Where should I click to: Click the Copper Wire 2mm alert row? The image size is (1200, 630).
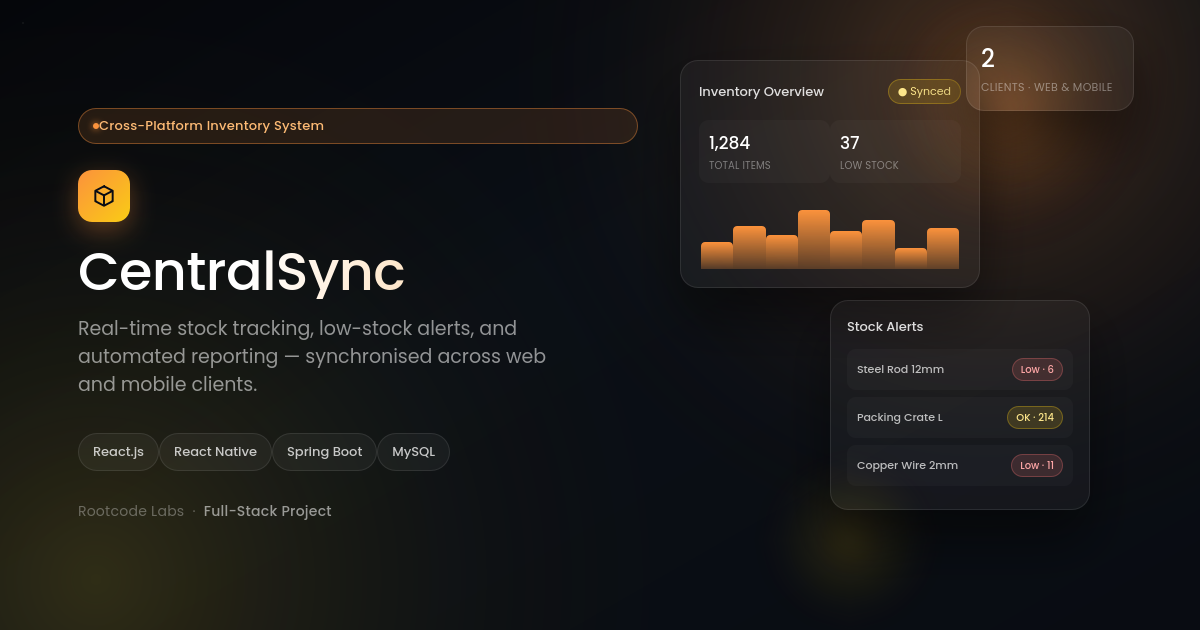coord(960,465)
